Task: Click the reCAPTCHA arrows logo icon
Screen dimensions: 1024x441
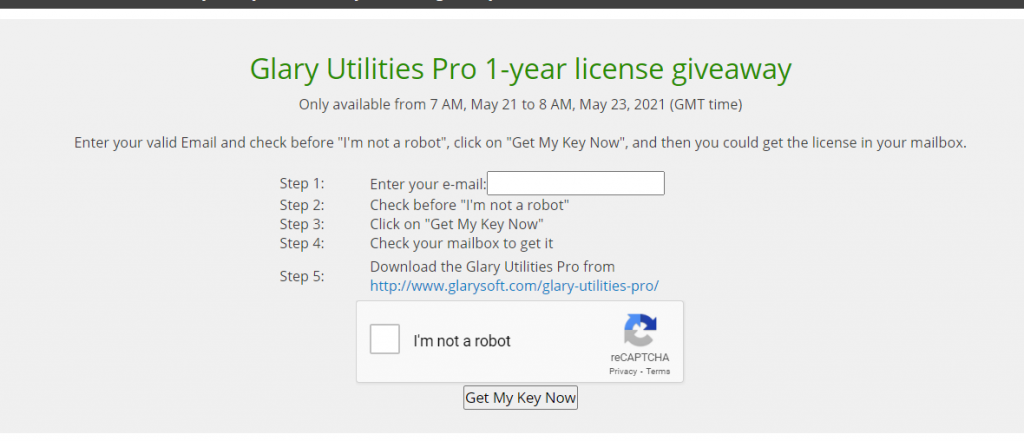Action: 640,330
